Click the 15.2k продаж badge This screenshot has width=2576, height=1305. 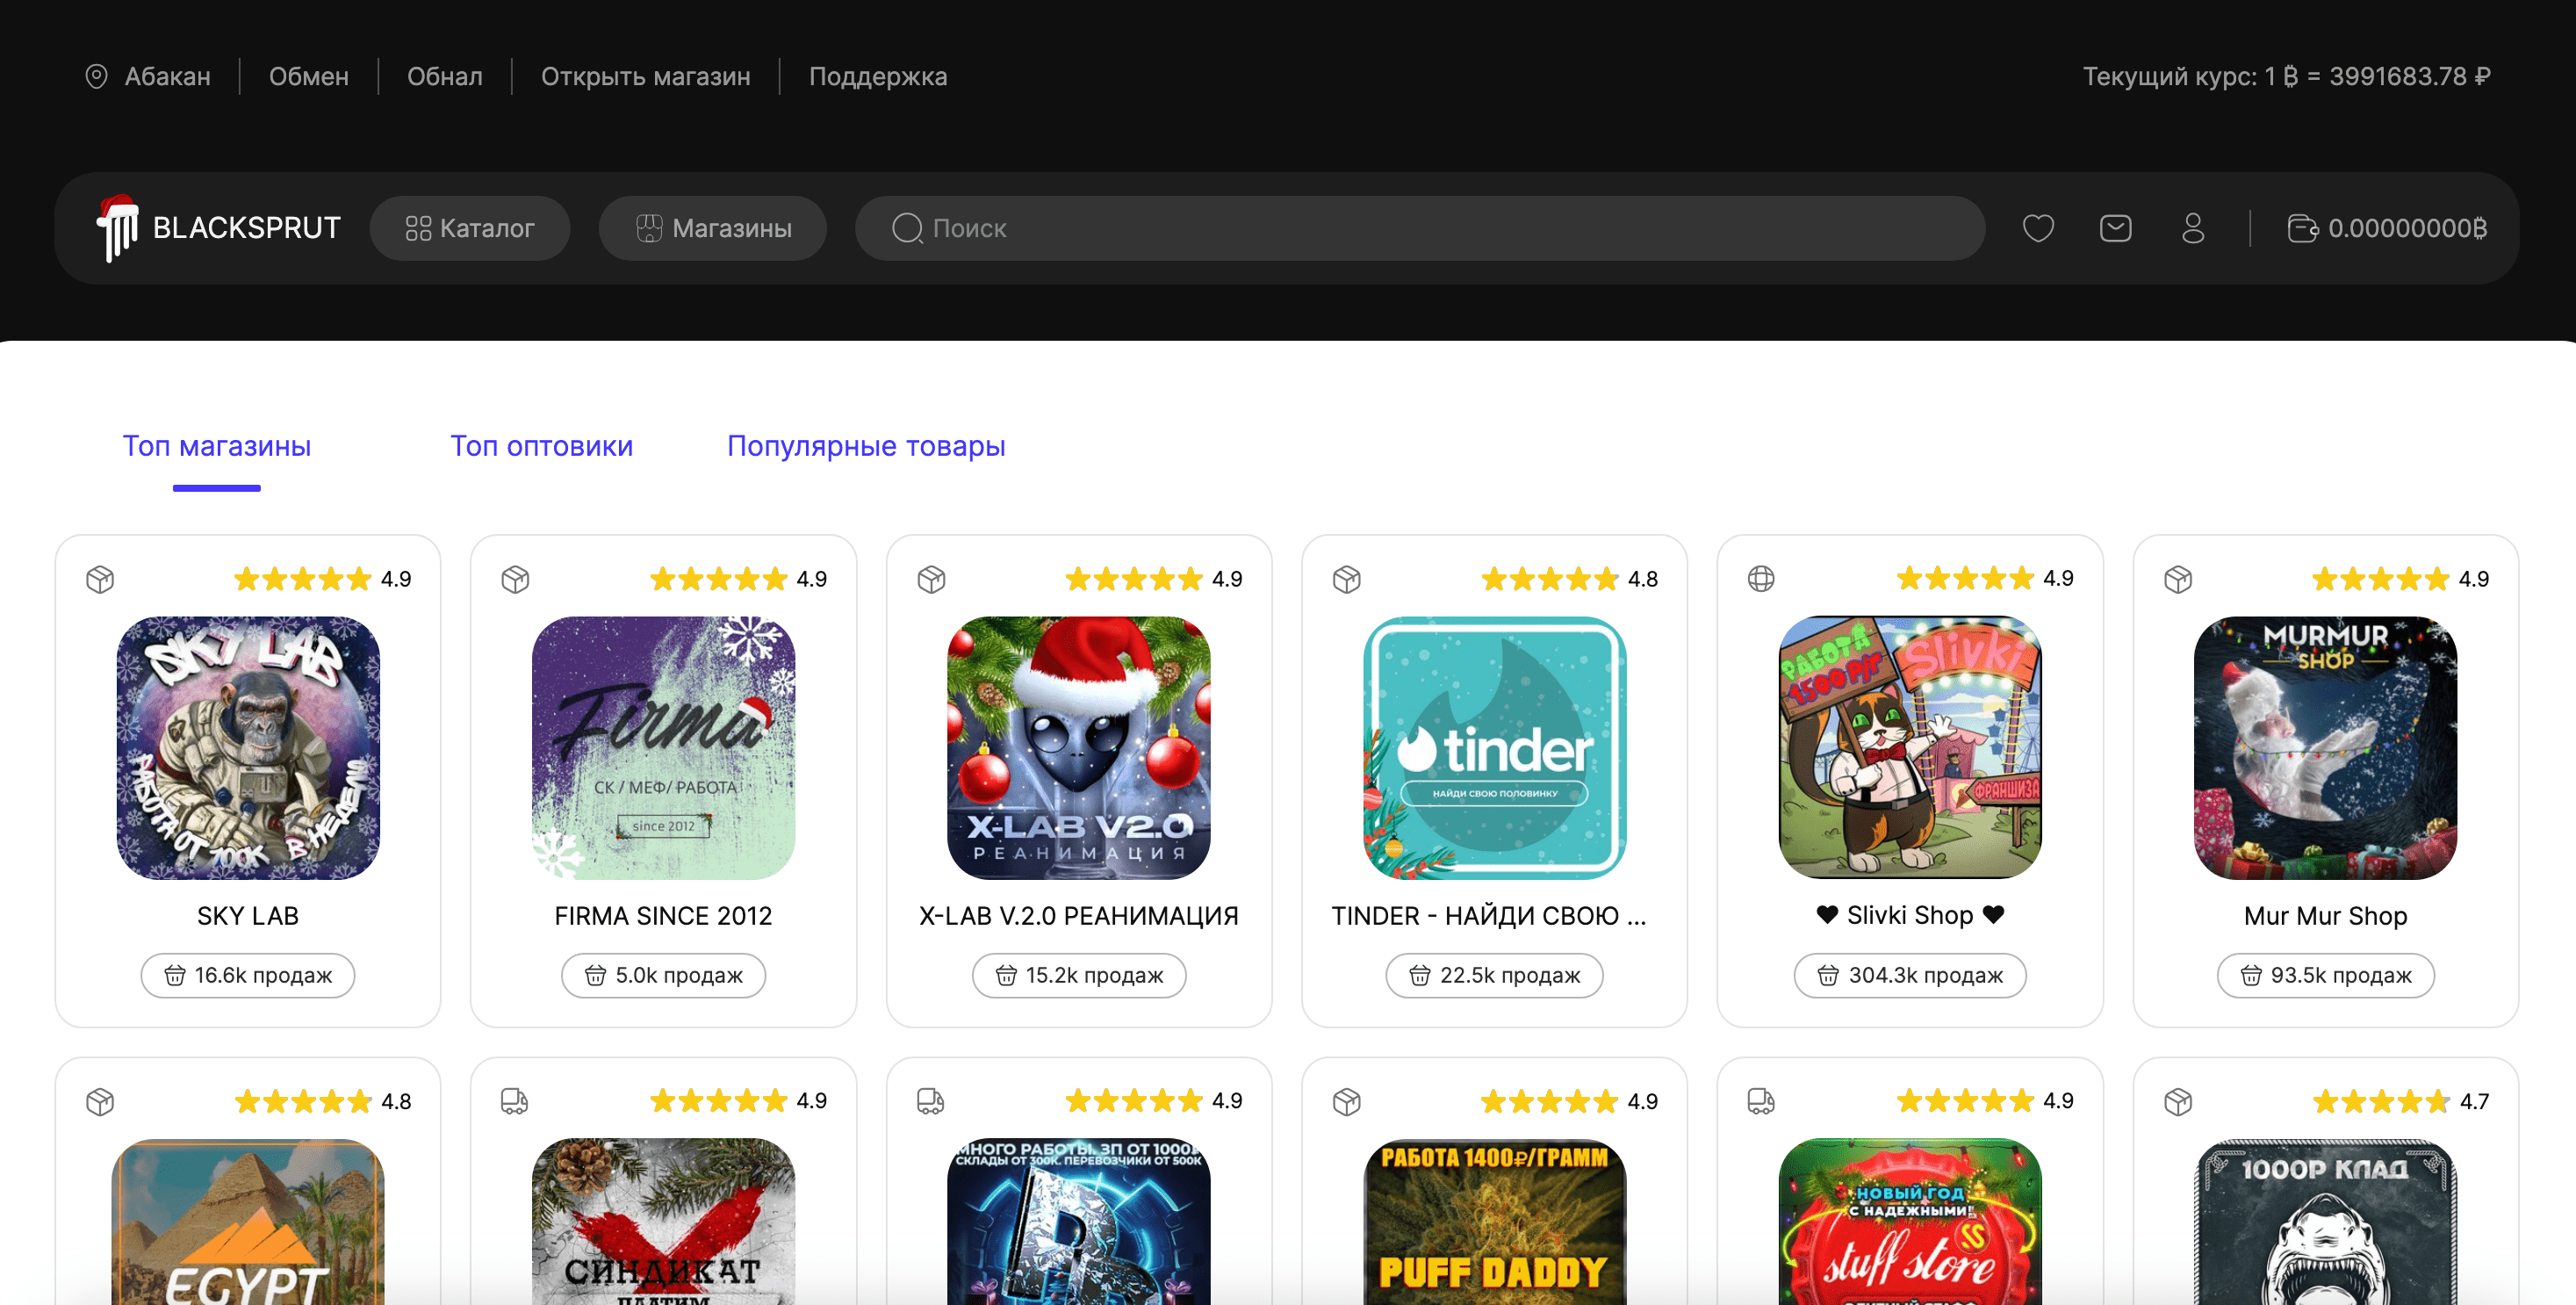(x=1079, y=975)
